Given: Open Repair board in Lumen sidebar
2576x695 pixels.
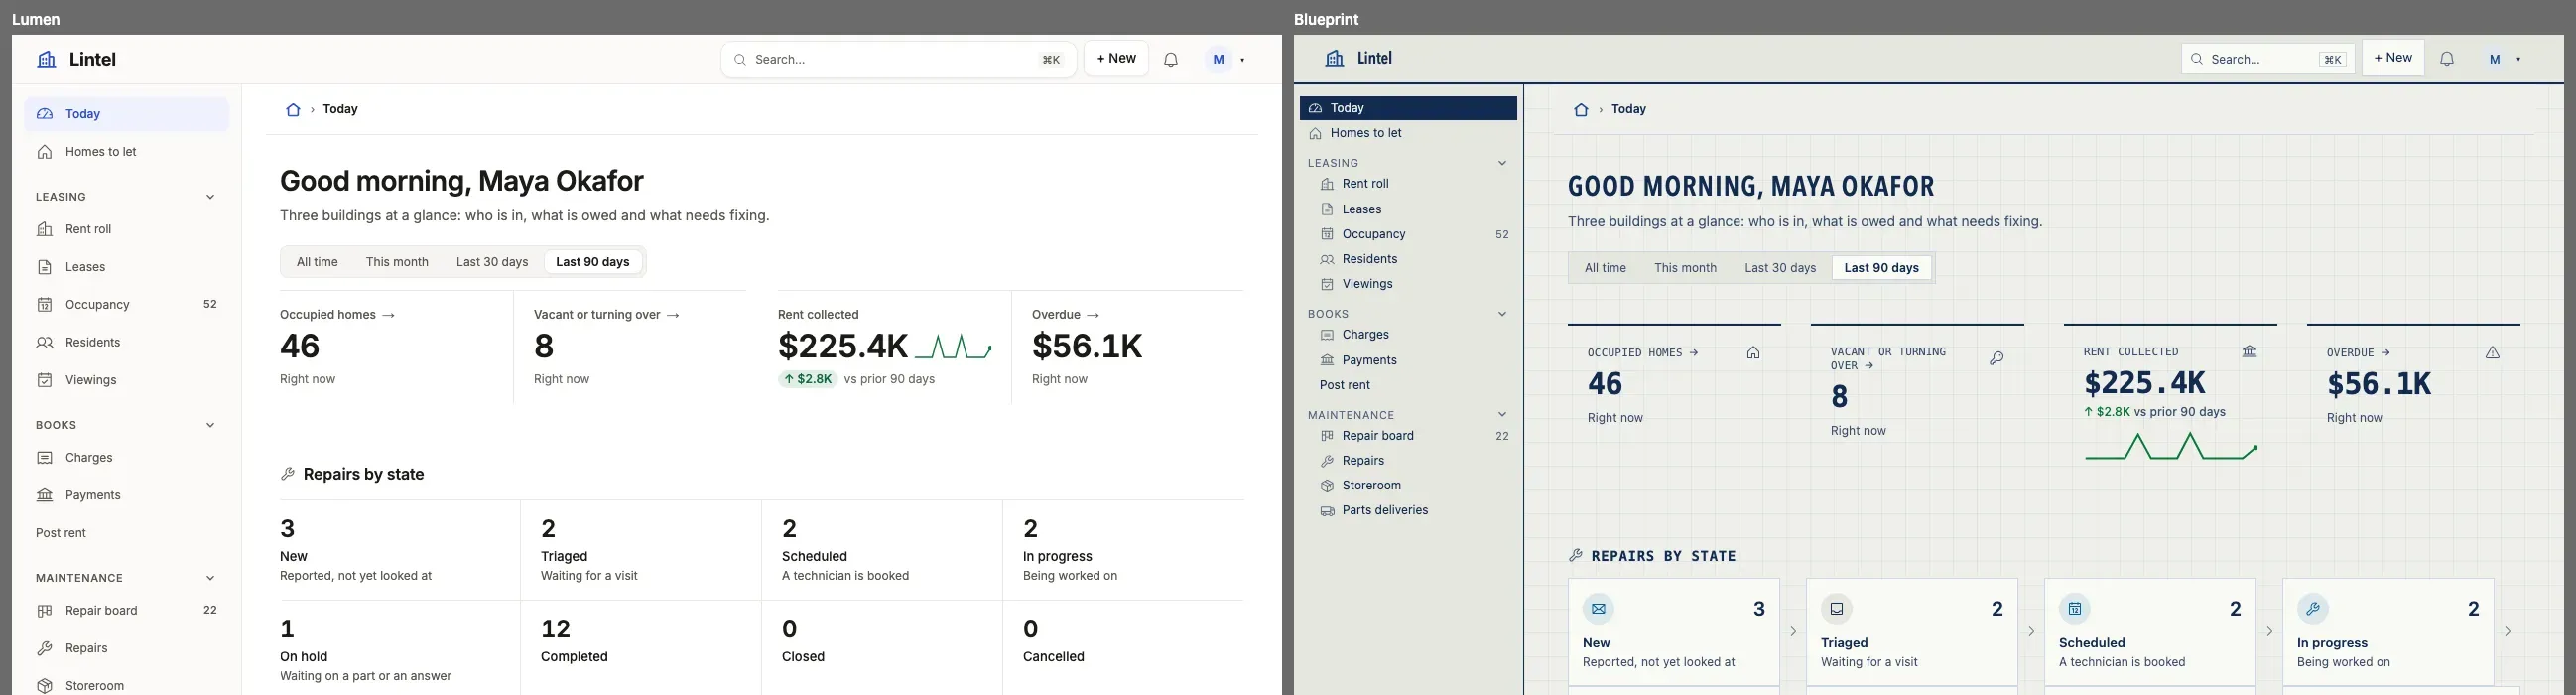Looking at the screenshot, I should pos(126,611).
